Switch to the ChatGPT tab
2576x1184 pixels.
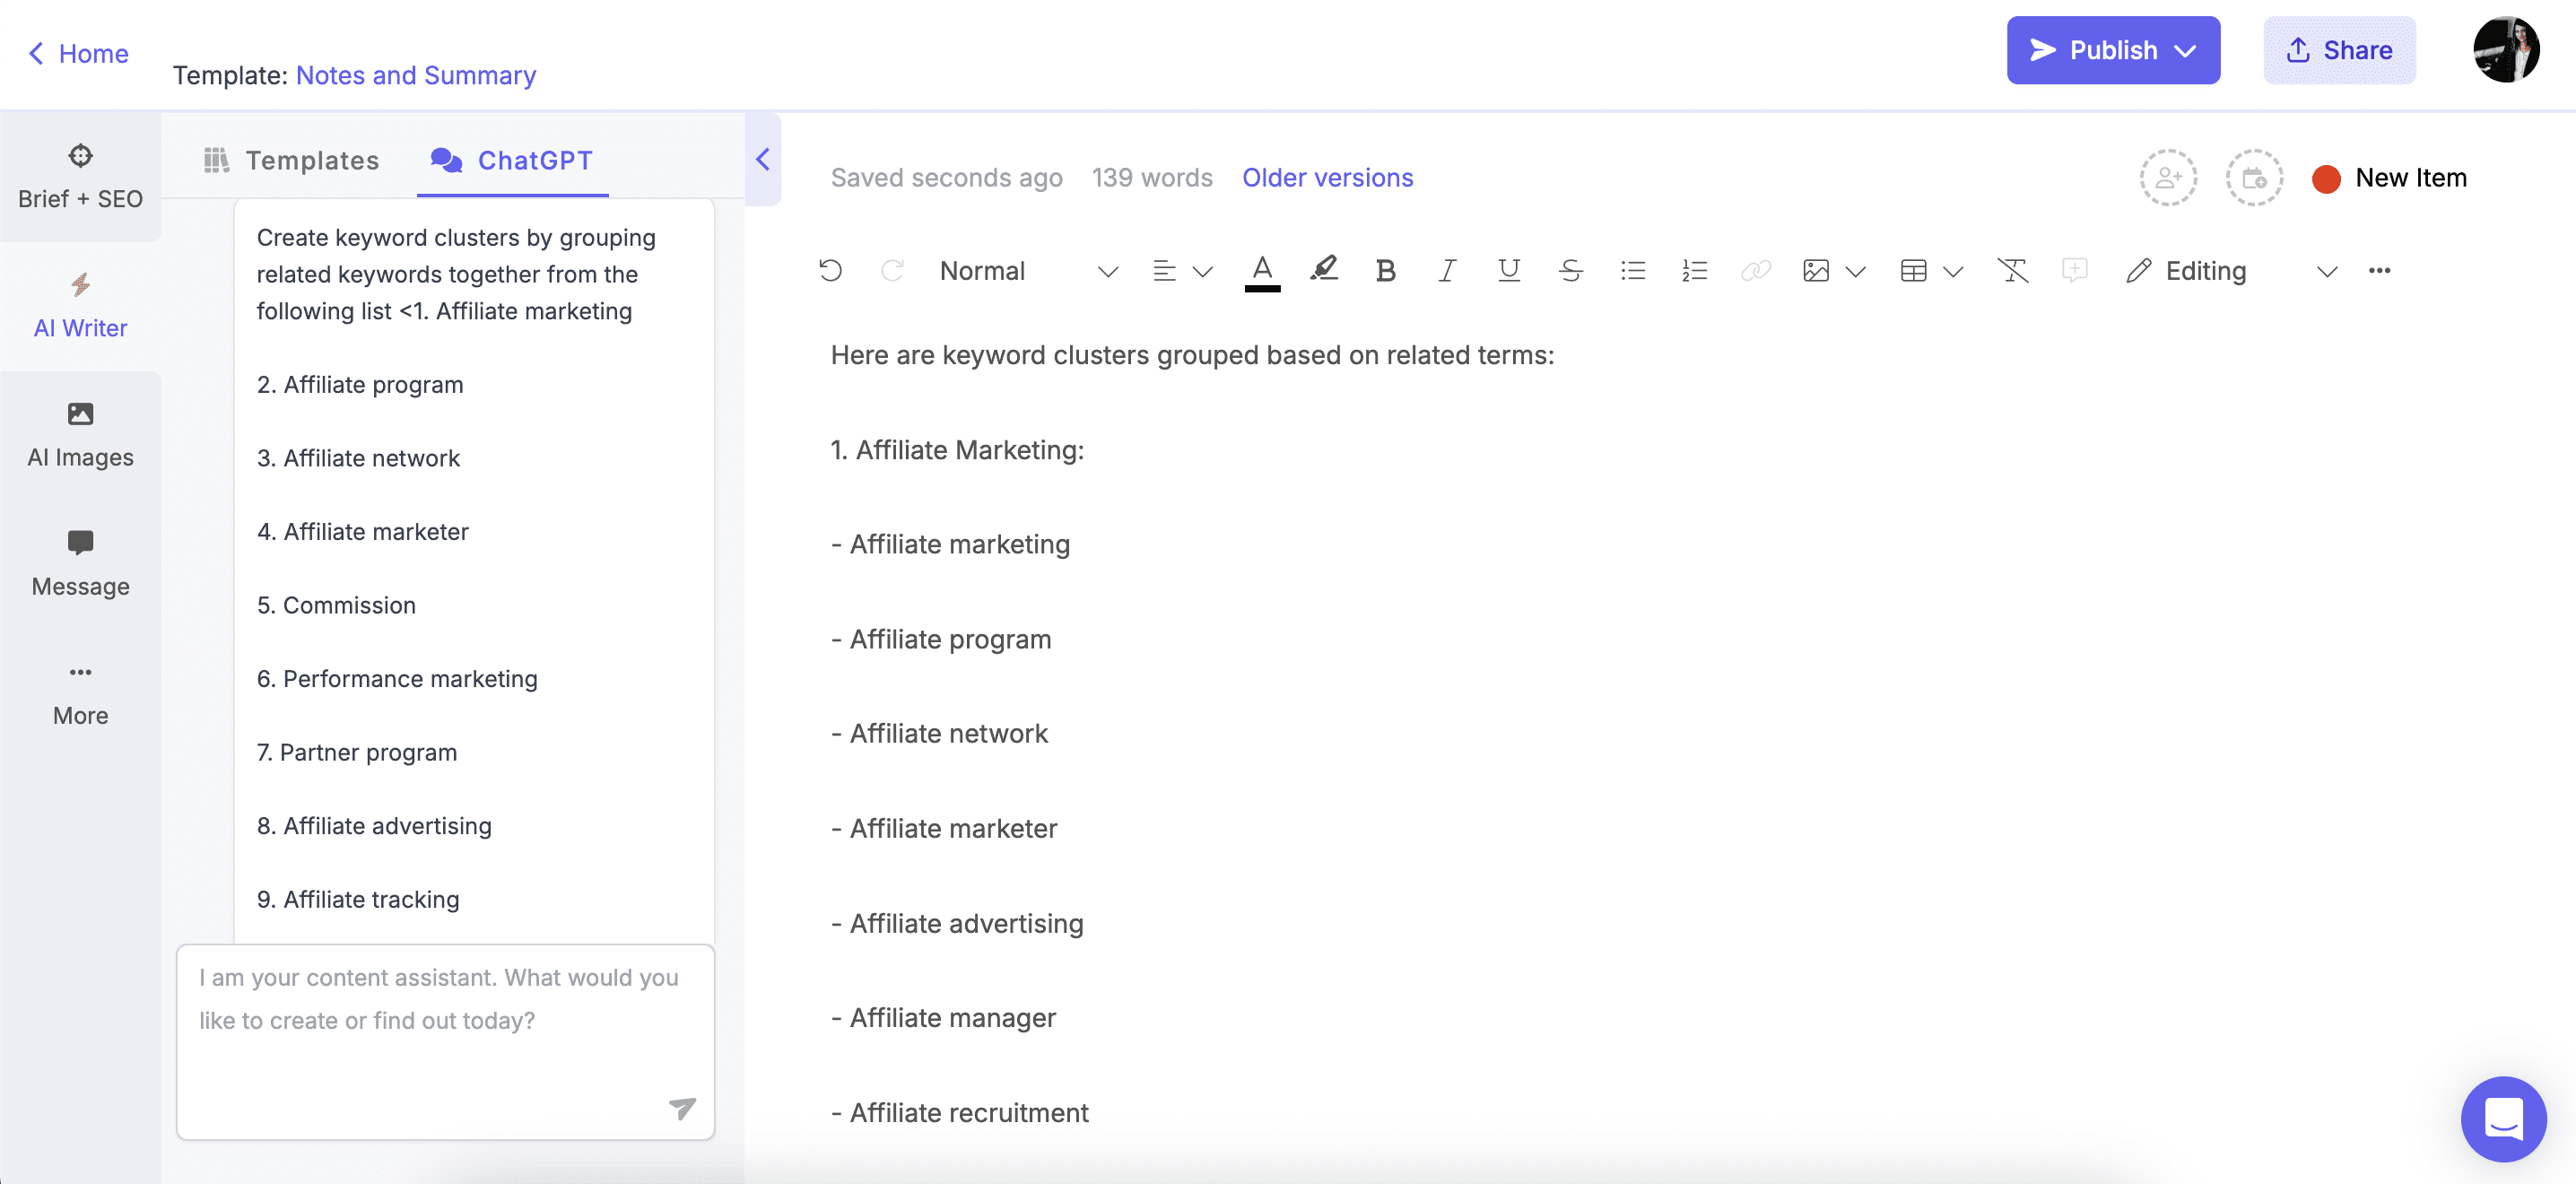coord(511,160)
